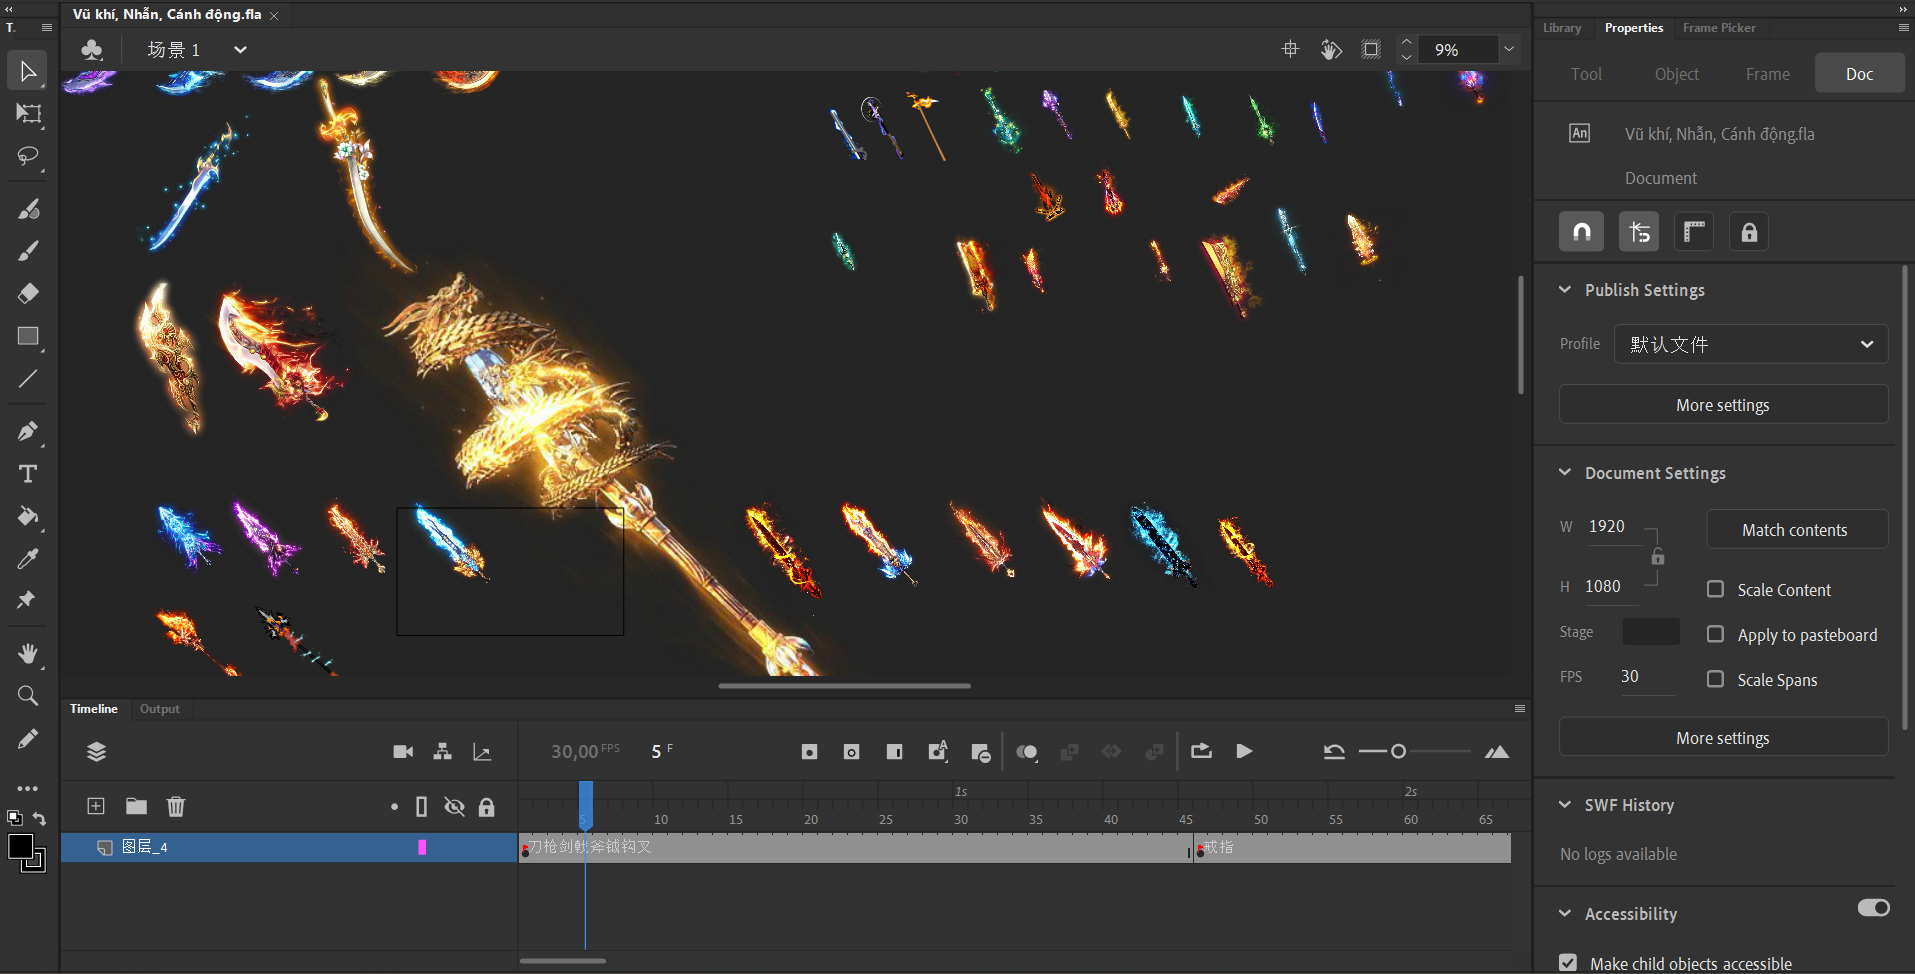Click the Match contents button
Screen dimensions: 1915x974
tap(1796, 530)
